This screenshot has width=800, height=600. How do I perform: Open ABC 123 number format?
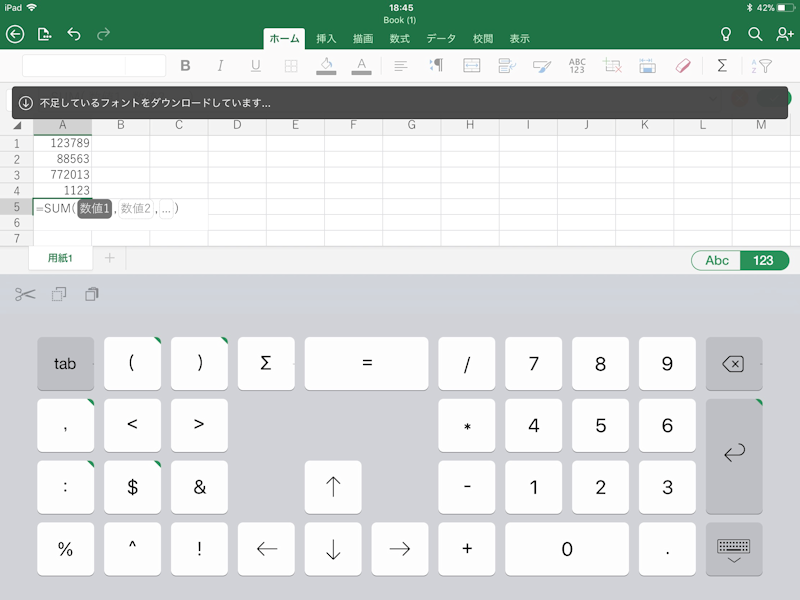point(577,65)
